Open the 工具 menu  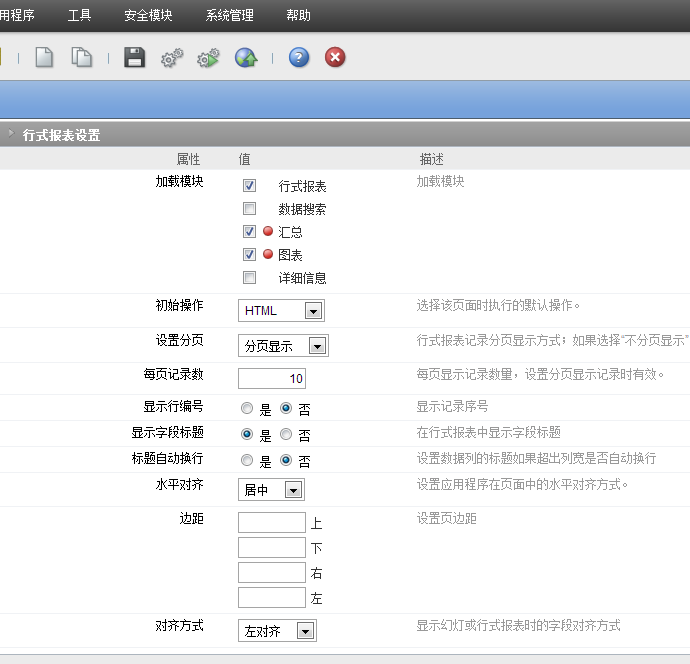79,15
